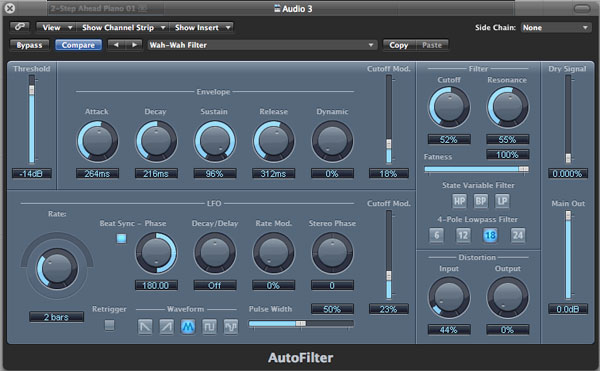Go to previous preset arrow
This screenshot has width=600, height=371.
(116, 45)
